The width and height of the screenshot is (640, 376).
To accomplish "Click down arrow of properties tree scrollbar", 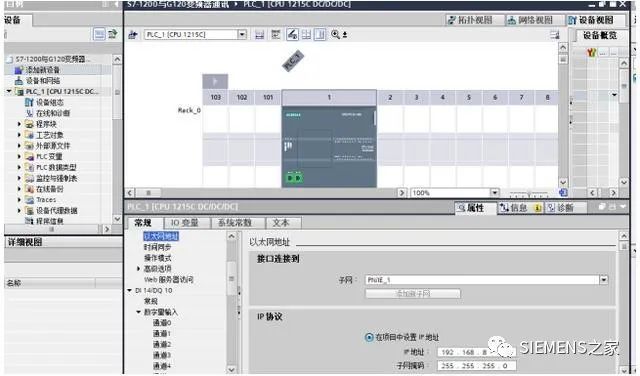I will 232,369.
